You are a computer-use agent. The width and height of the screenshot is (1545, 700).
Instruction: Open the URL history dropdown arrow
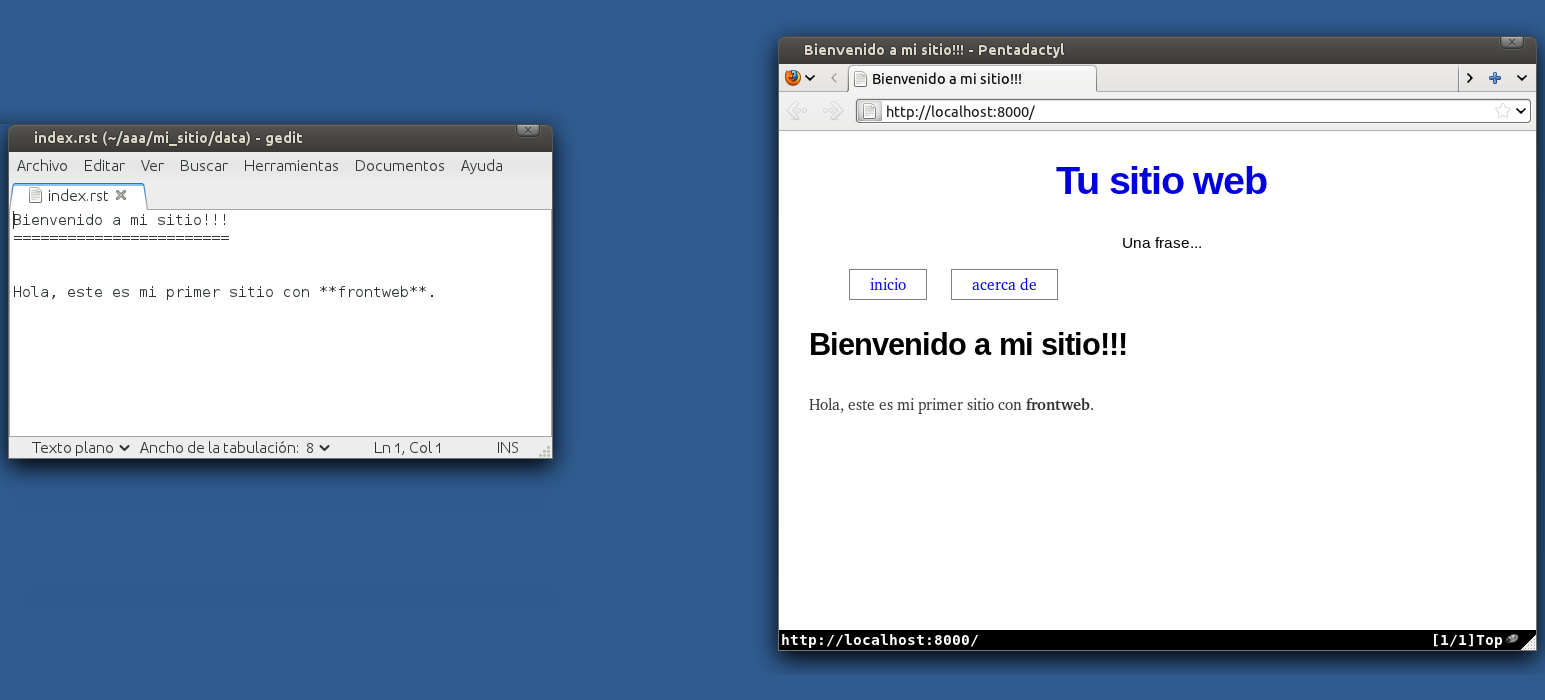click(1522, 111)
